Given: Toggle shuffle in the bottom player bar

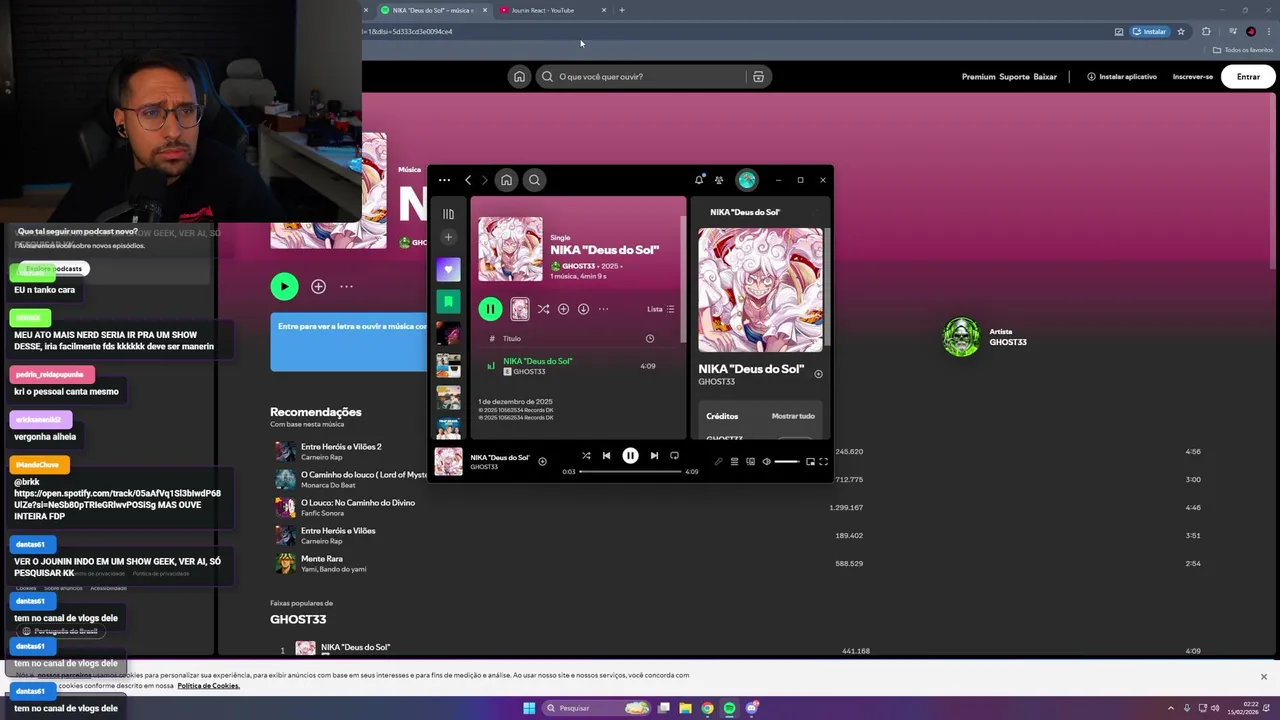Looking at the screenshot, I should pyautogui.click(x=586, y=455).
